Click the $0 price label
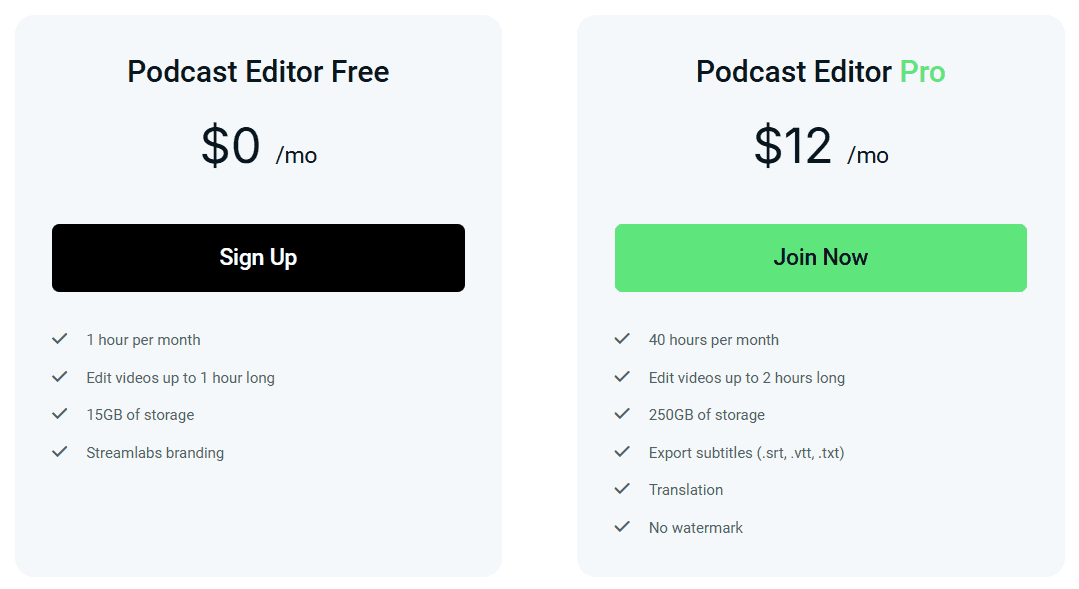This screenshot has width=1079, height=589. click(229, 147)
